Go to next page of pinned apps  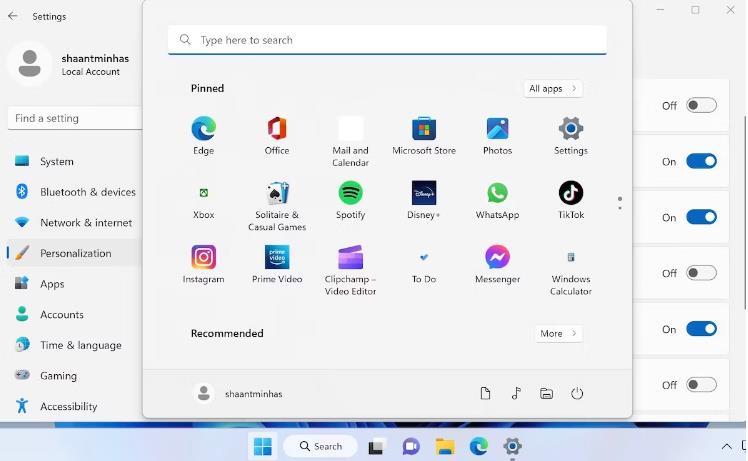point(620,208)
